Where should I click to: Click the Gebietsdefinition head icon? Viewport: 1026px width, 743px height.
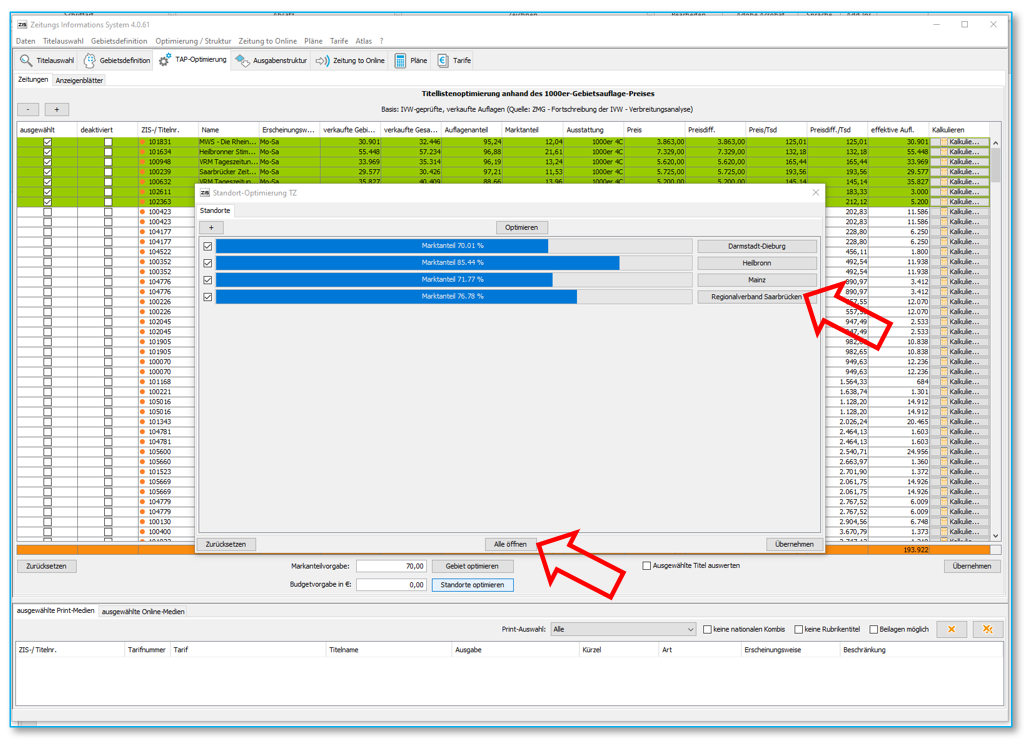pyautogui.click(x=90, y=61)
